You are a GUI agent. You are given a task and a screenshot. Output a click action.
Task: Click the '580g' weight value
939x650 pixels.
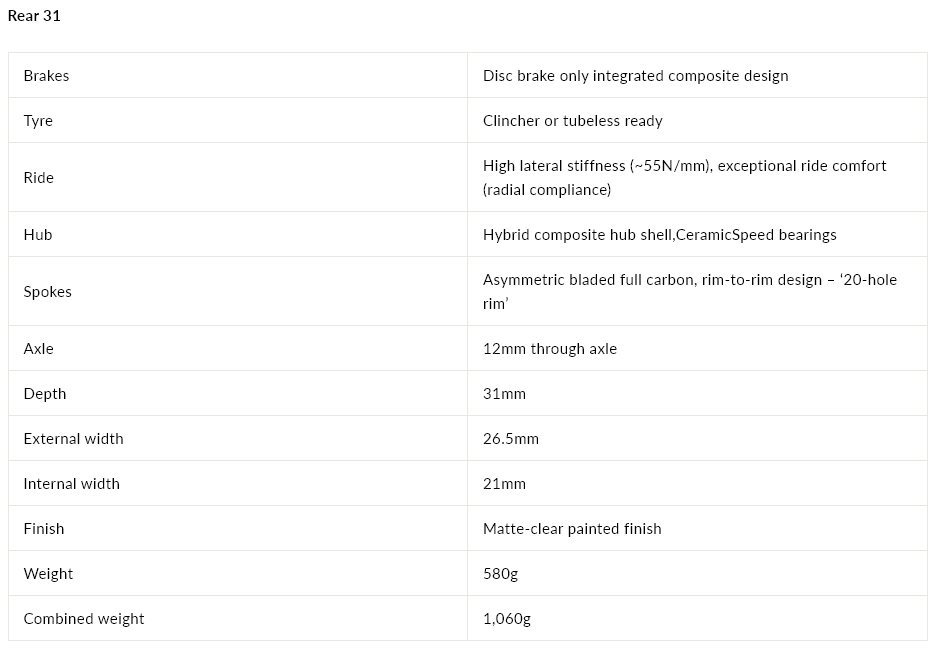(x=500, y=574)
